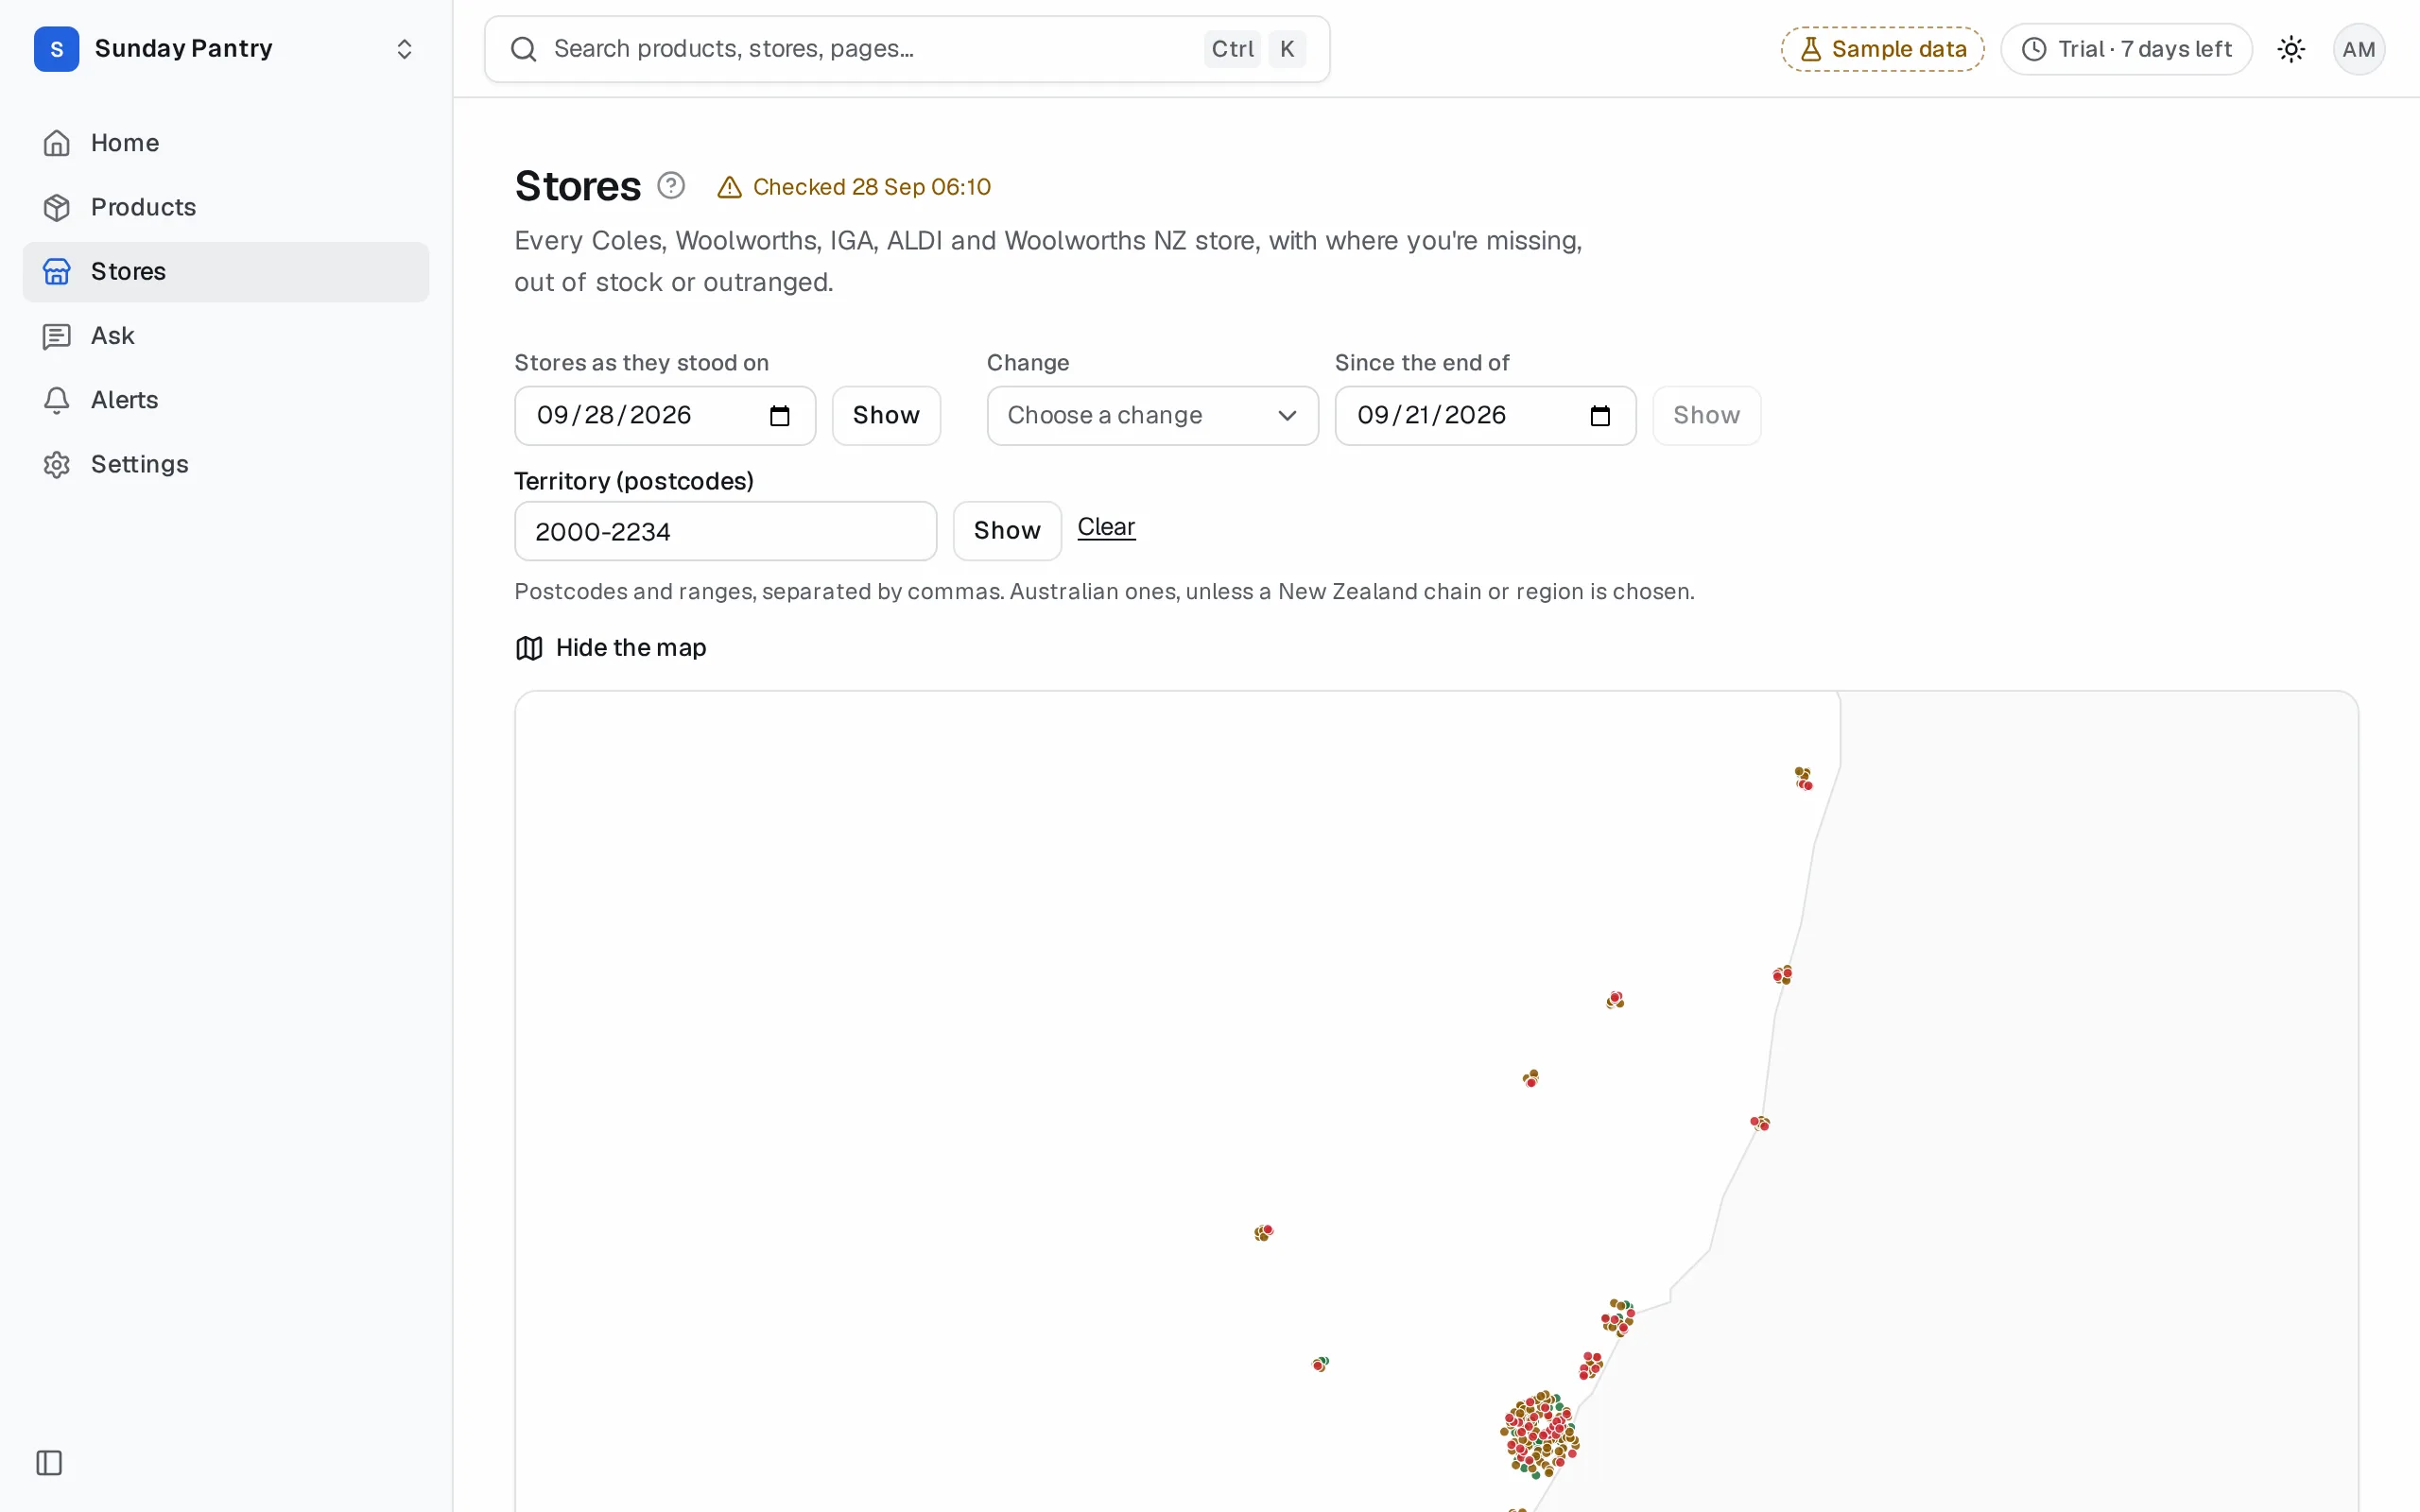The width and height of the screenshot is (2420, 1512).
Task: Open the Choose a change dropdown
Action: point(1152,416)
